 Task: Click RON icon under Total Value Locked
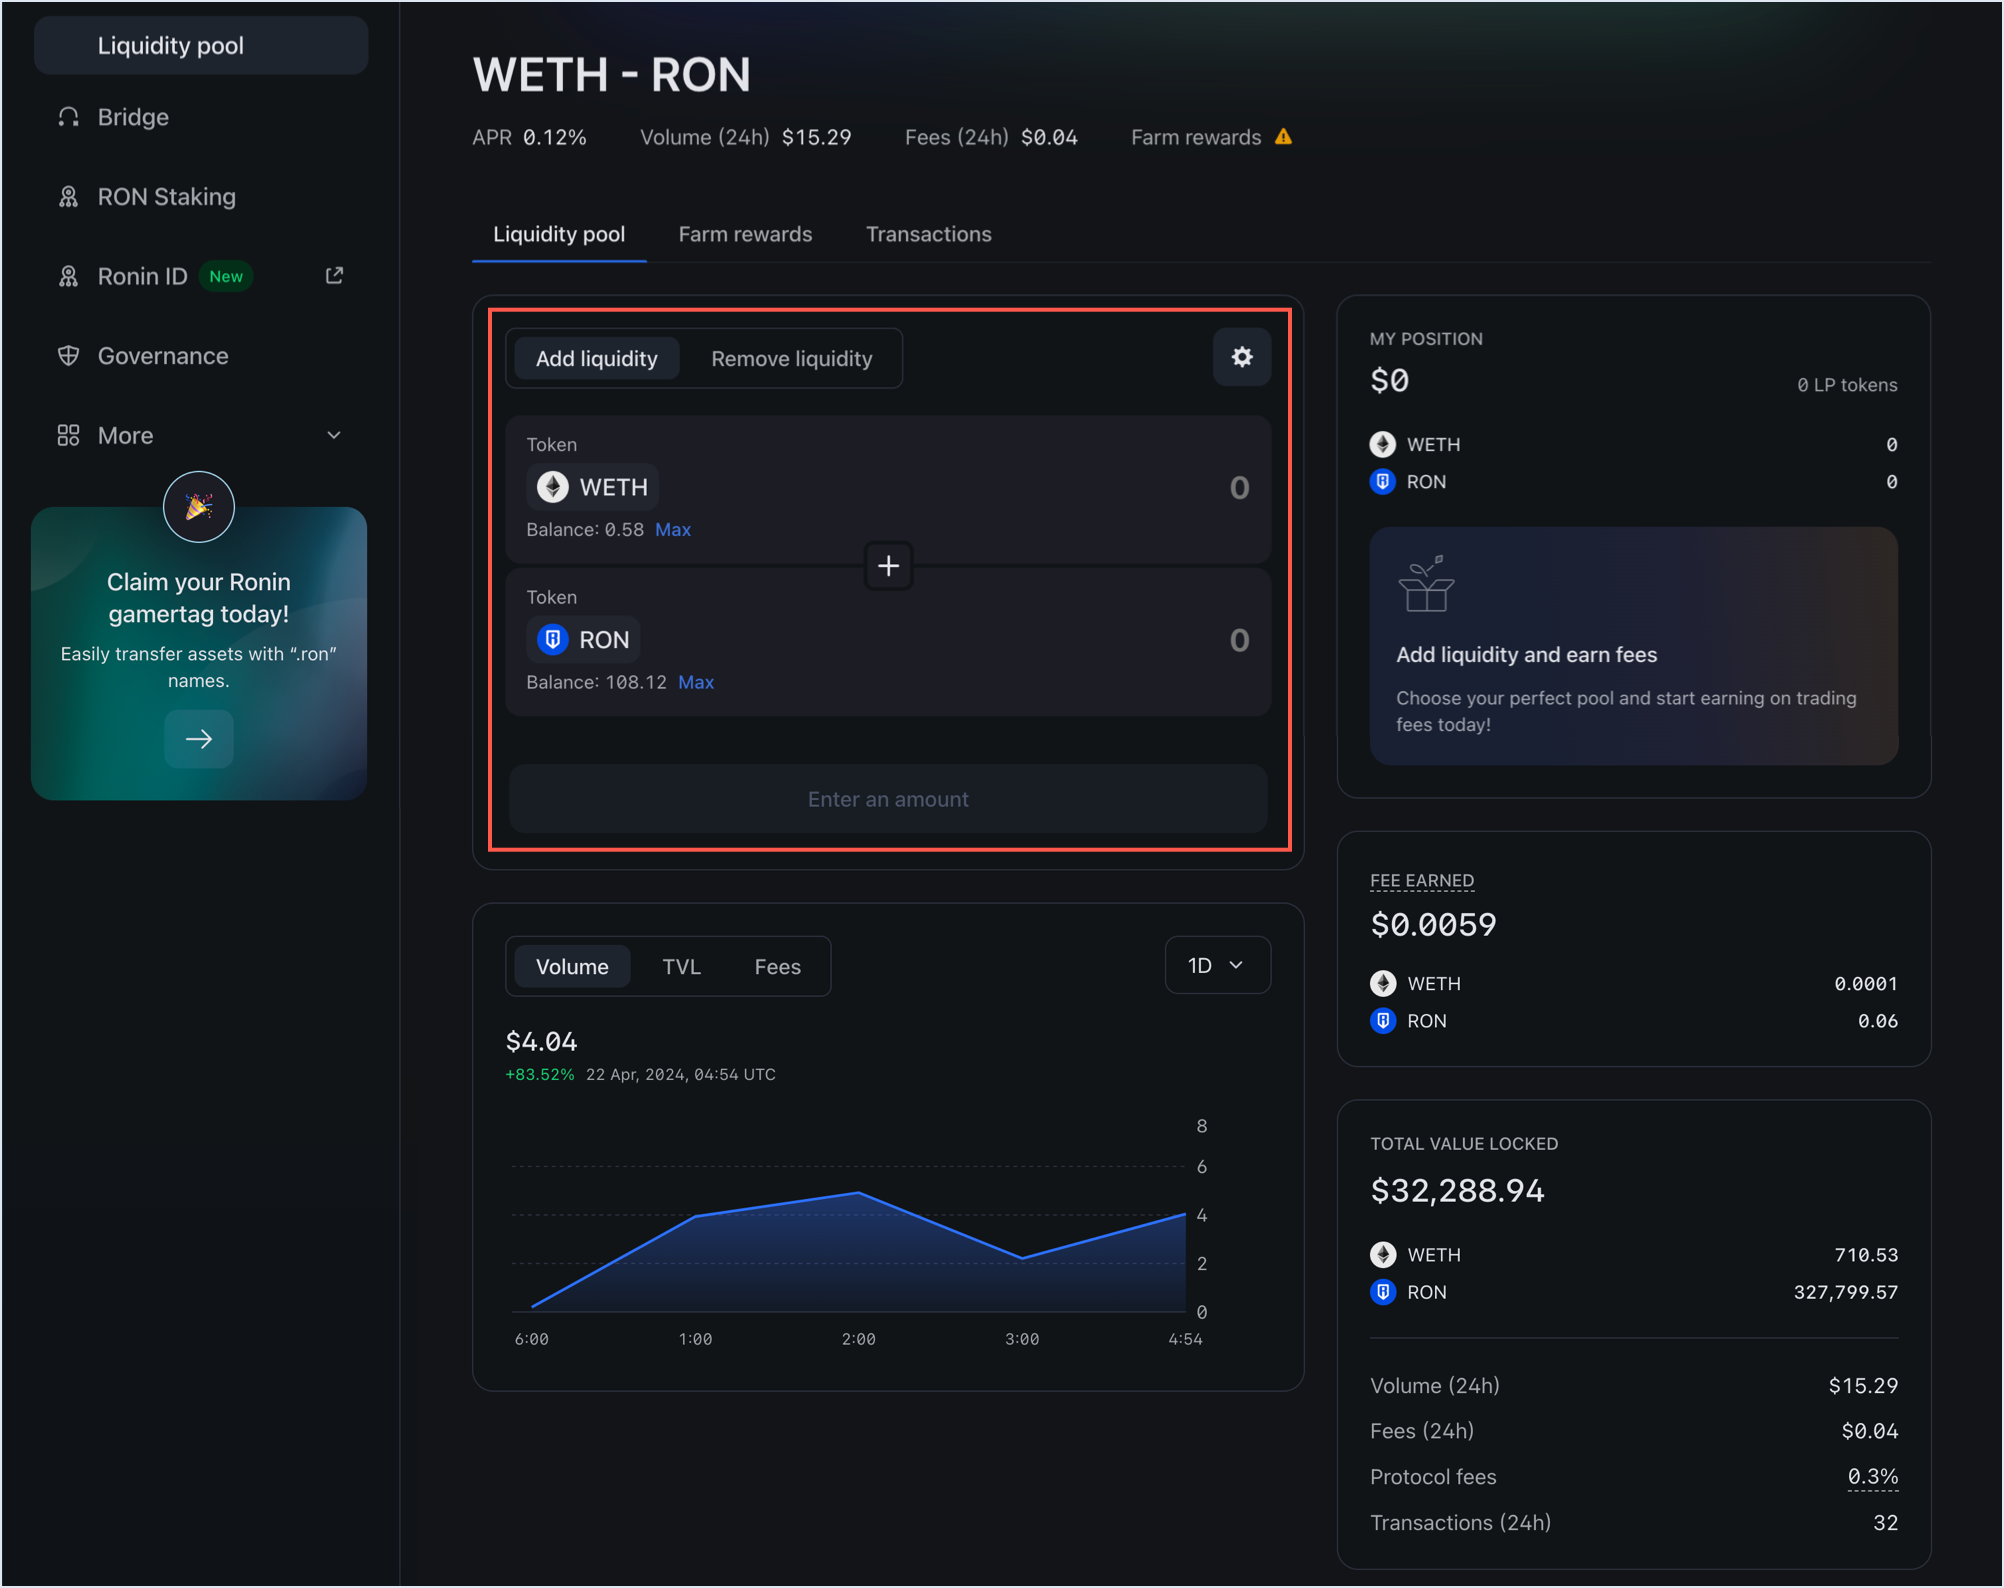[x=1383, y=1292]
